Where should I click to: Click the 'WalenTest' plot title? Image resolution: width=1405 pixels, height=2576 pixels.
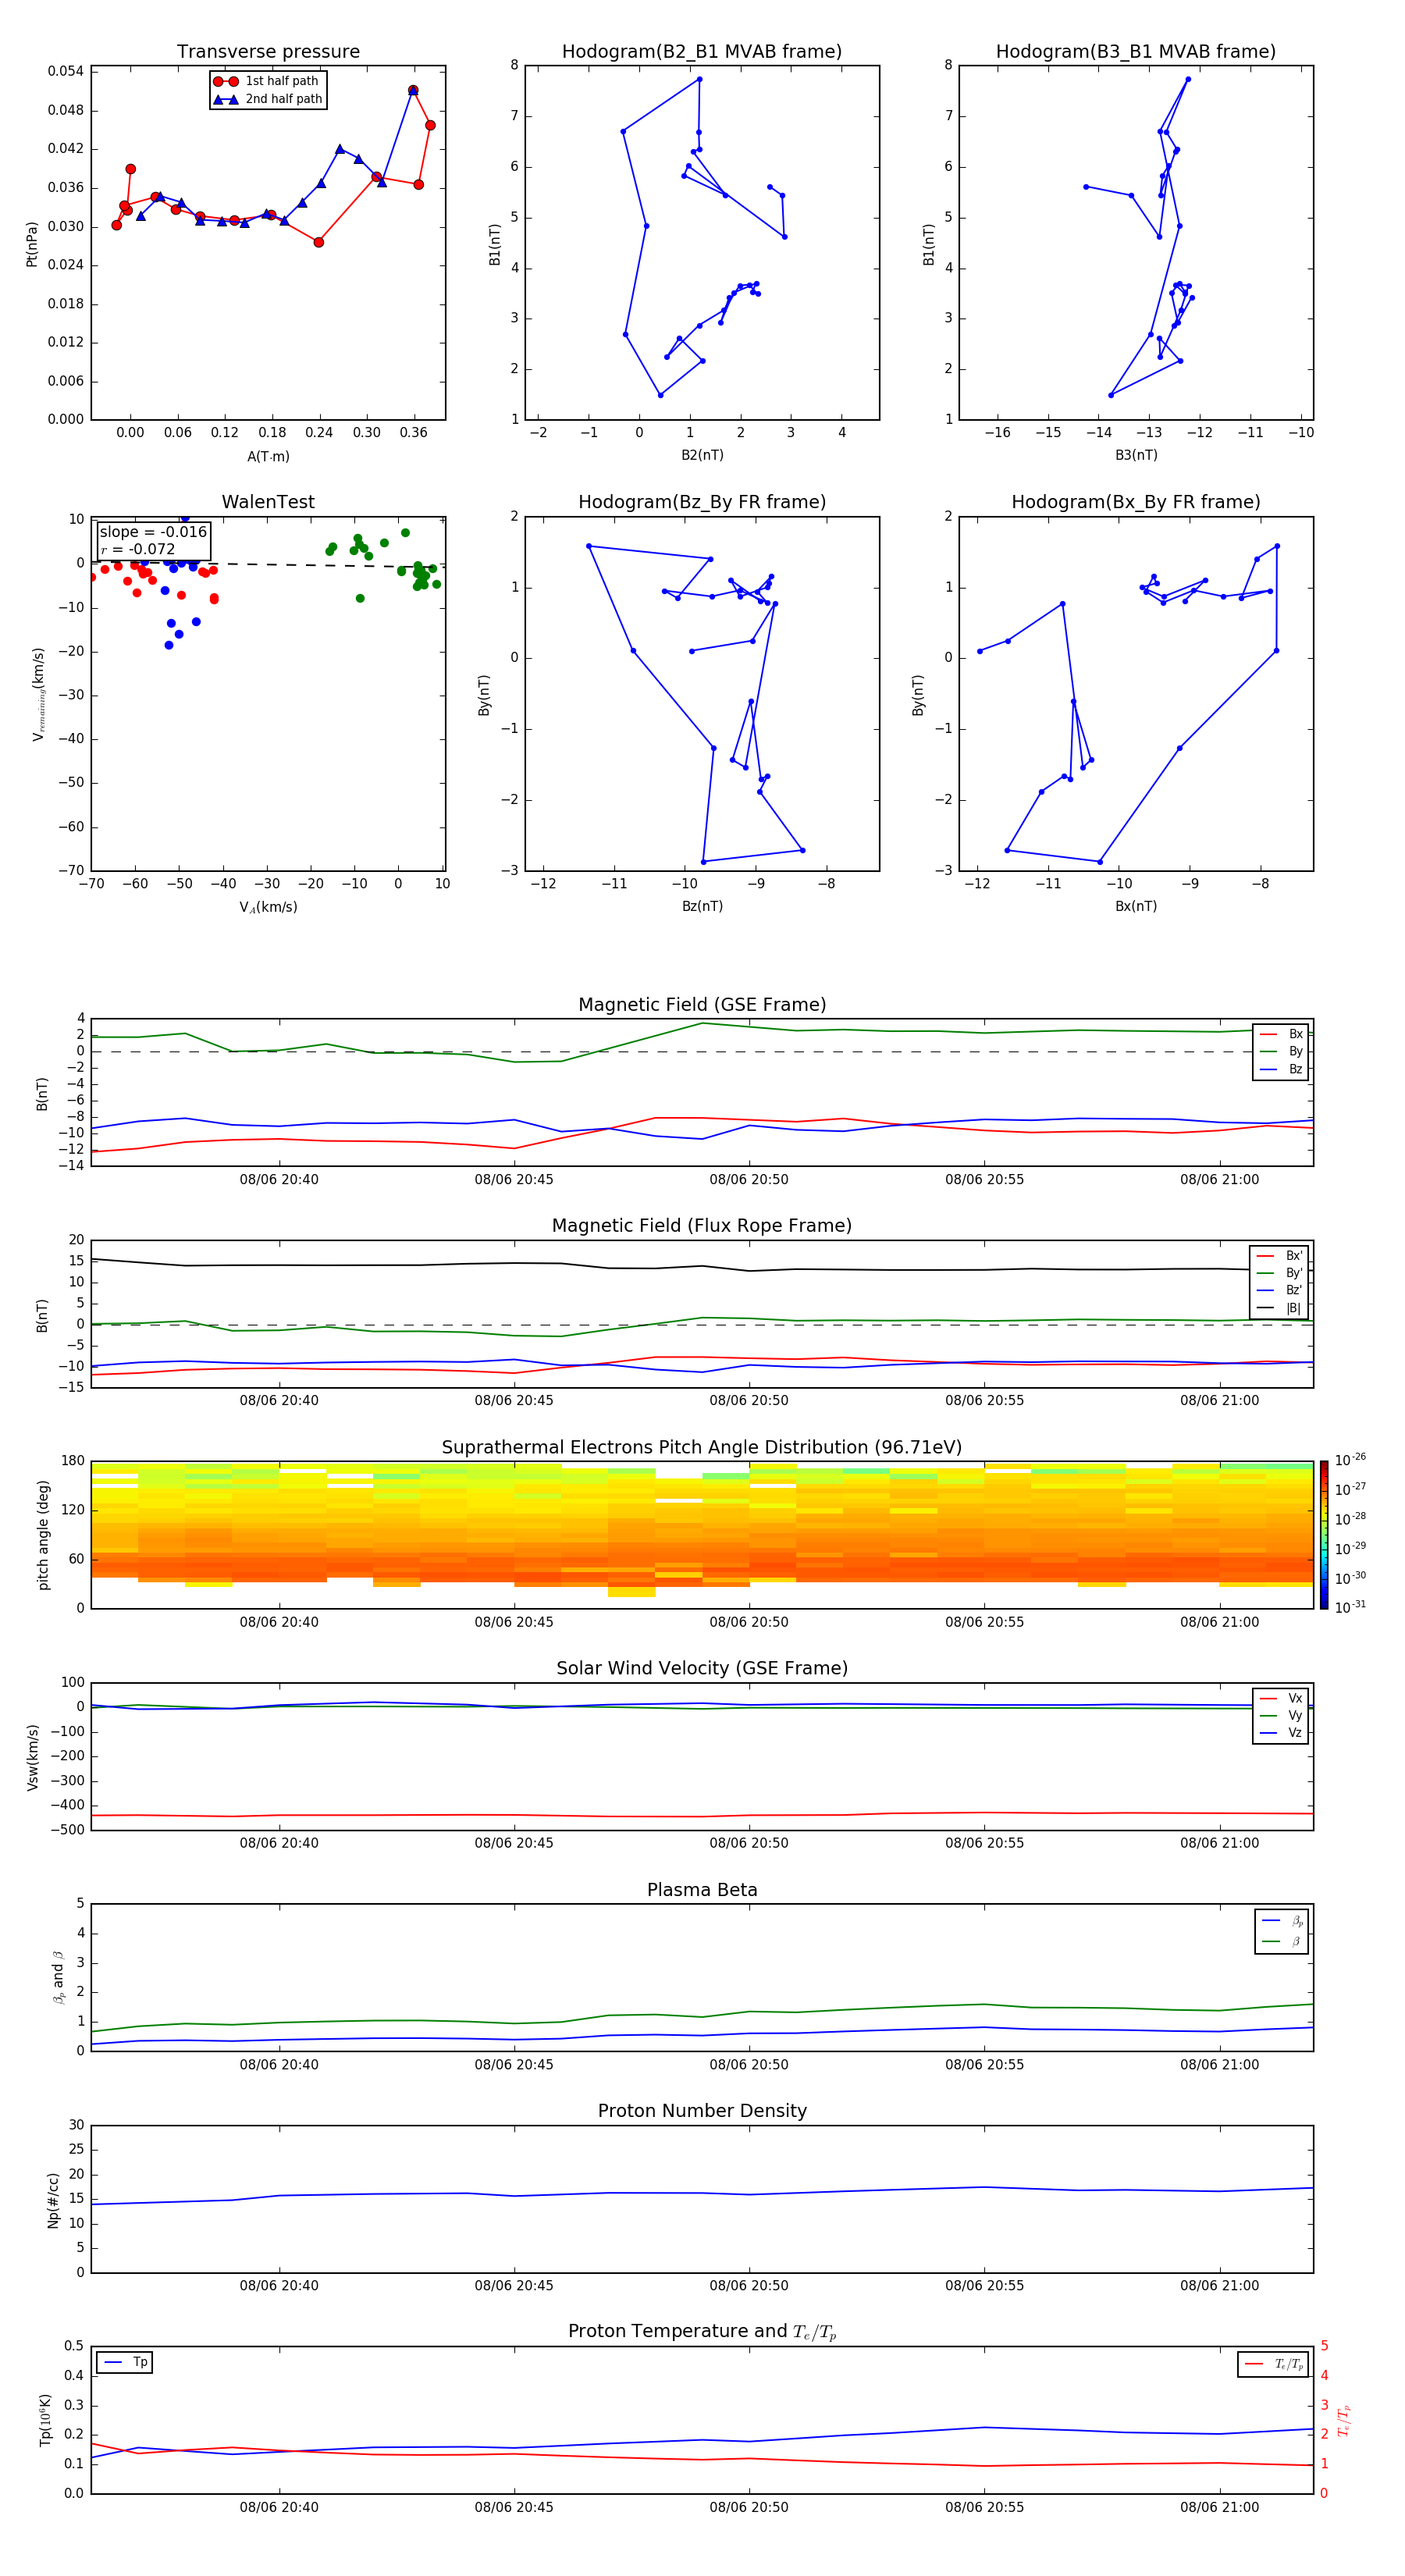pos(268,502)
